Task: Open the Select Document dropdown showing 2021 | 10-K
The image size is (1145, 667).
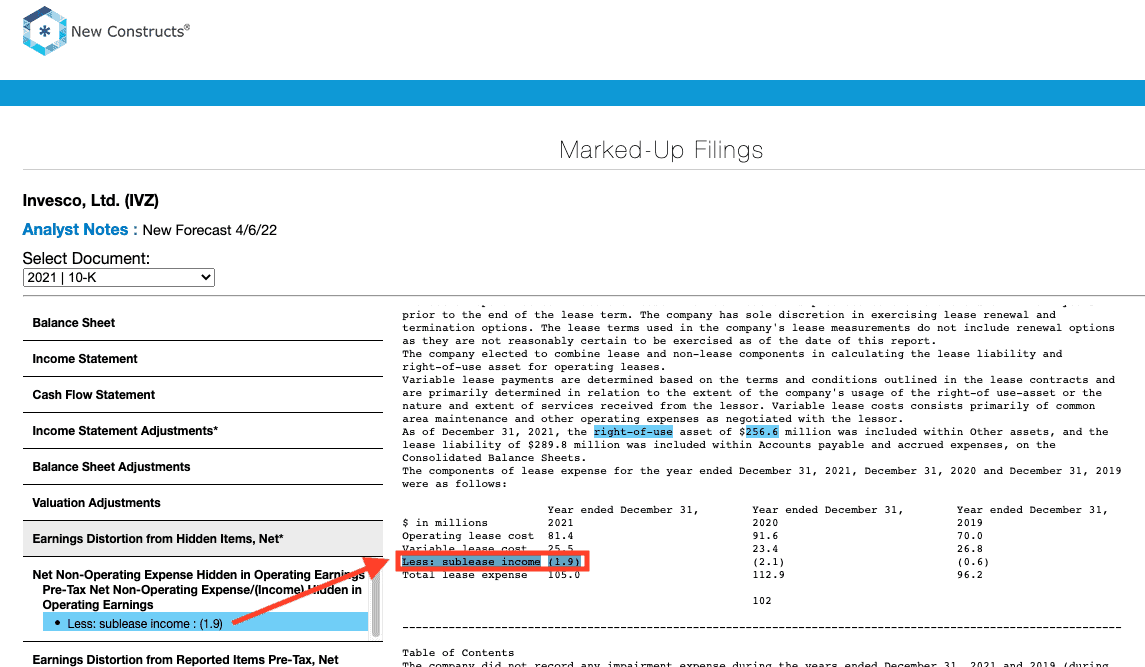Action: tap(118, 278)
